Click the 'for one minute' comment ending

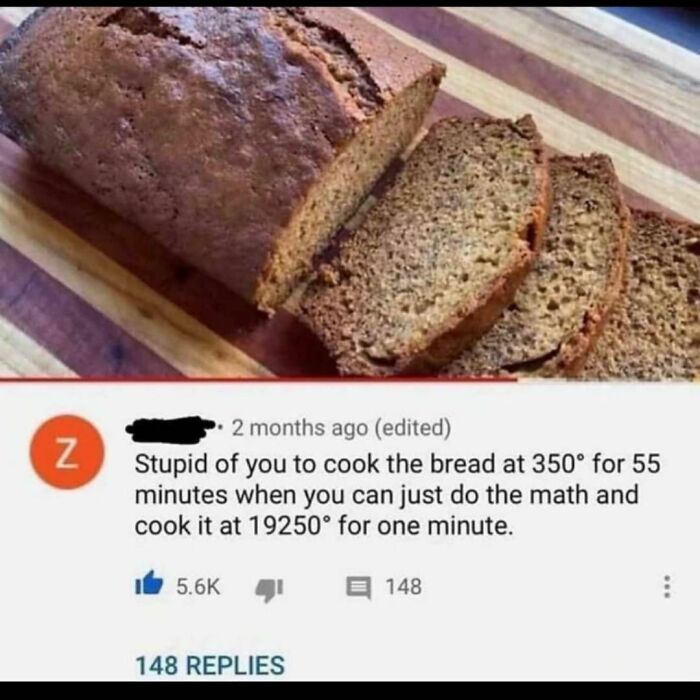425,525
